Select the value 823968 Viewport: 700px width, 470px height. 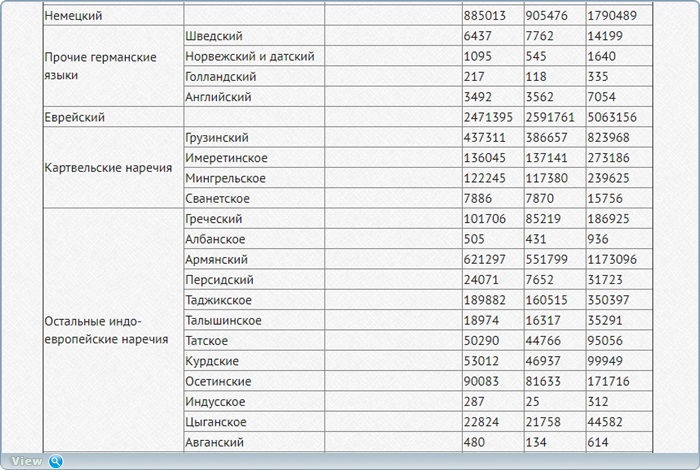click(x=608, y=137)
